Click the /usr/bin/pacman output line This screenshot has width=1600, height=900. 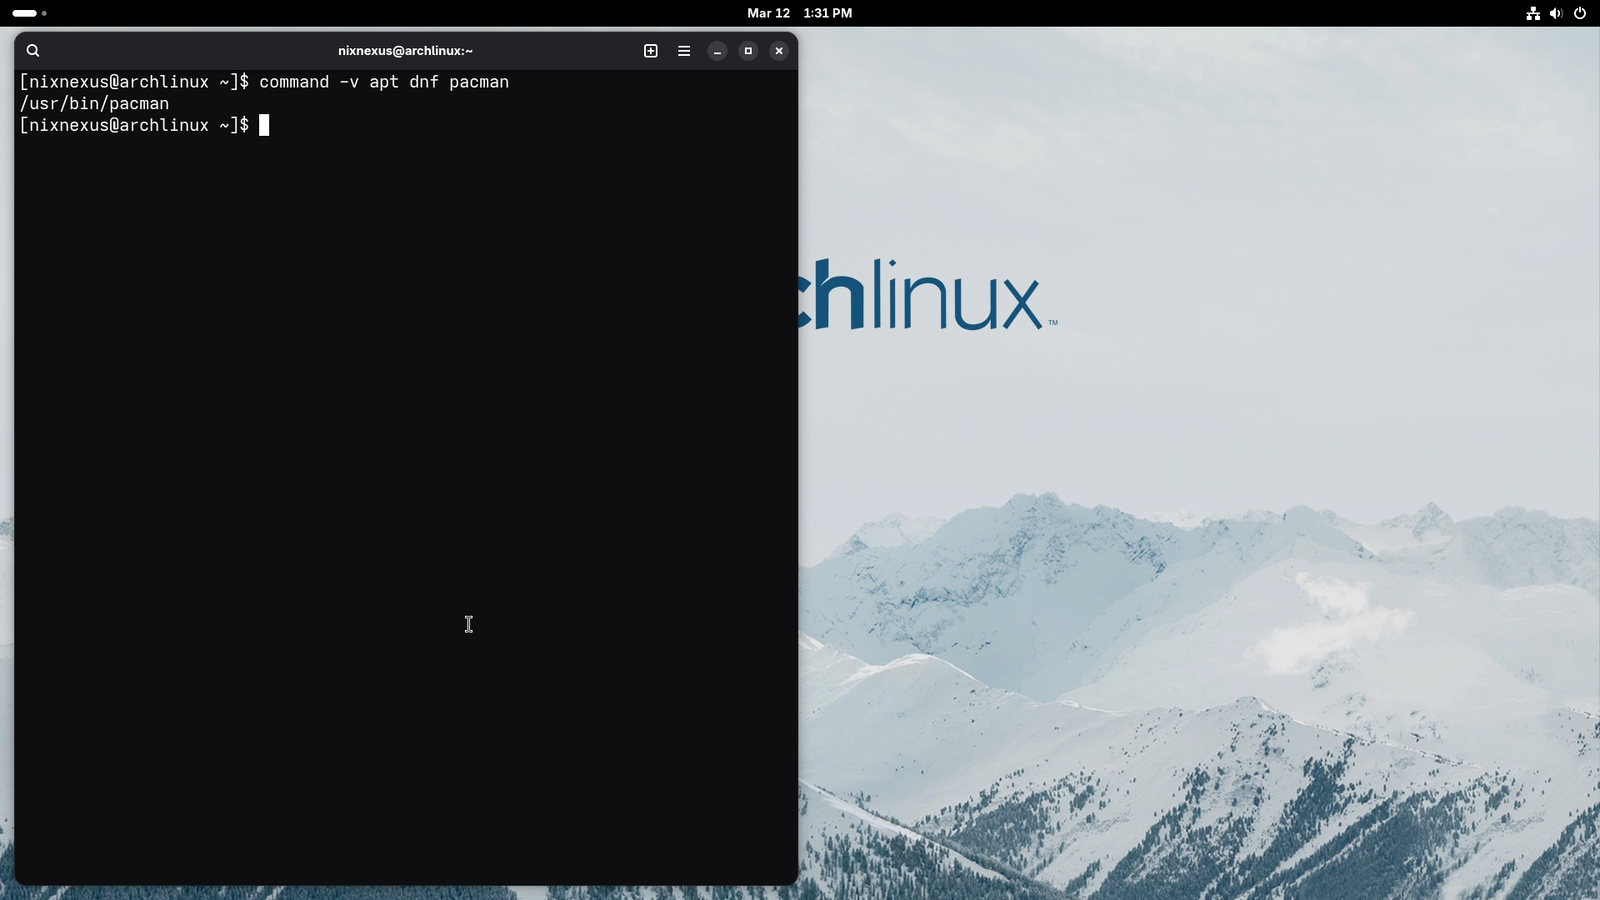pos(95,103)
